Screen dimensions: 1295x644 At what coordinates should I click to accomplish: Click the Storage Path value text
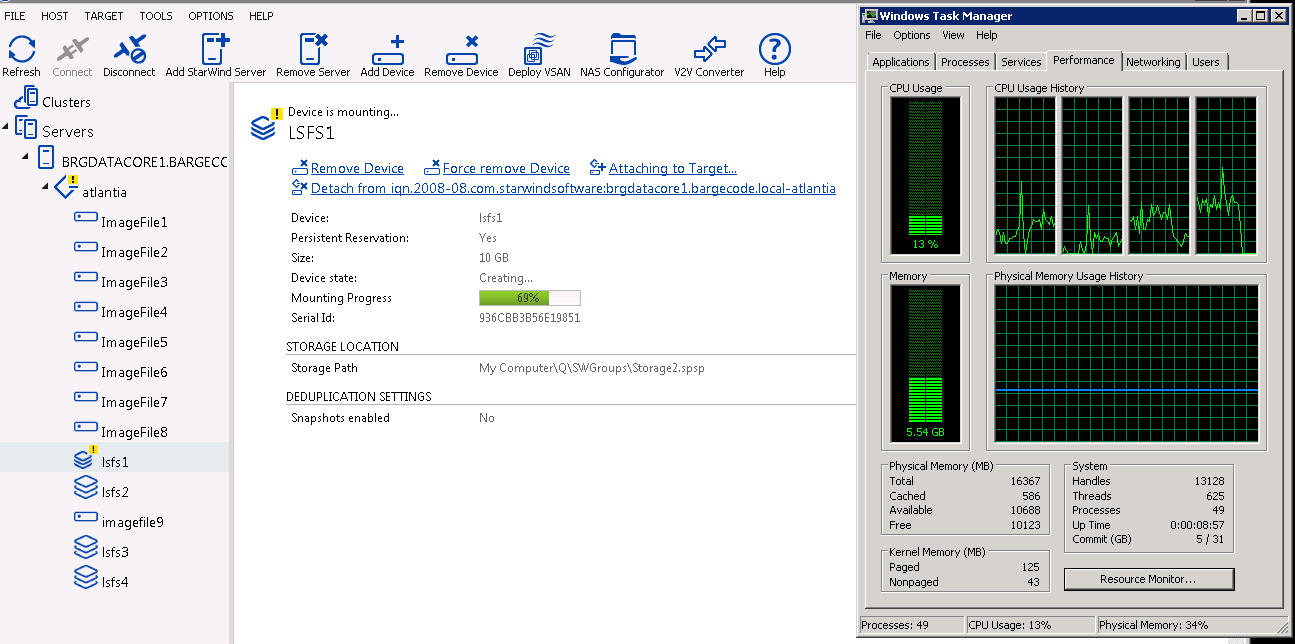click(x=592, y=368)
